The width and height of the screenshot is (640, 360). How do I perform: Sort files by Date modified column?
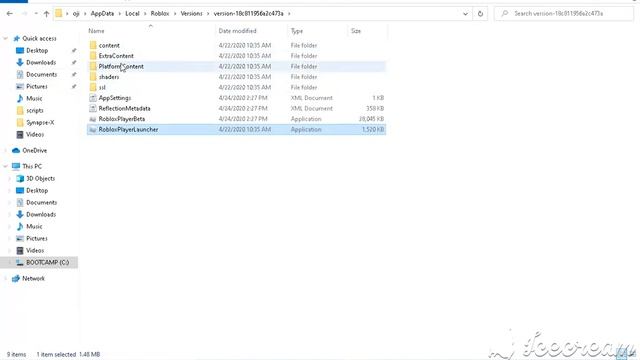238,31
